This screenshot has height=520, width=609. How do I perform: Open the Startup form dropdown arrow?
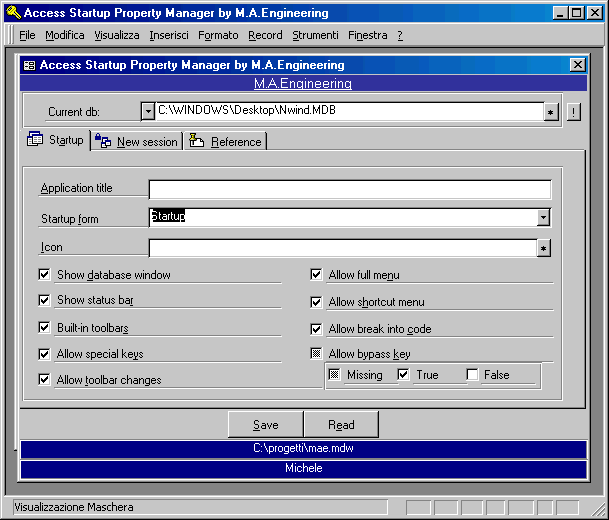pos(544,217)
